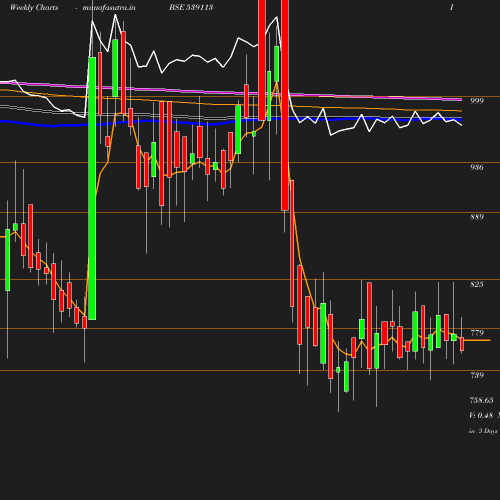Click the 936 price axis label
The height and width of the screenshot is (500, 500).
(x=477, y=167)
